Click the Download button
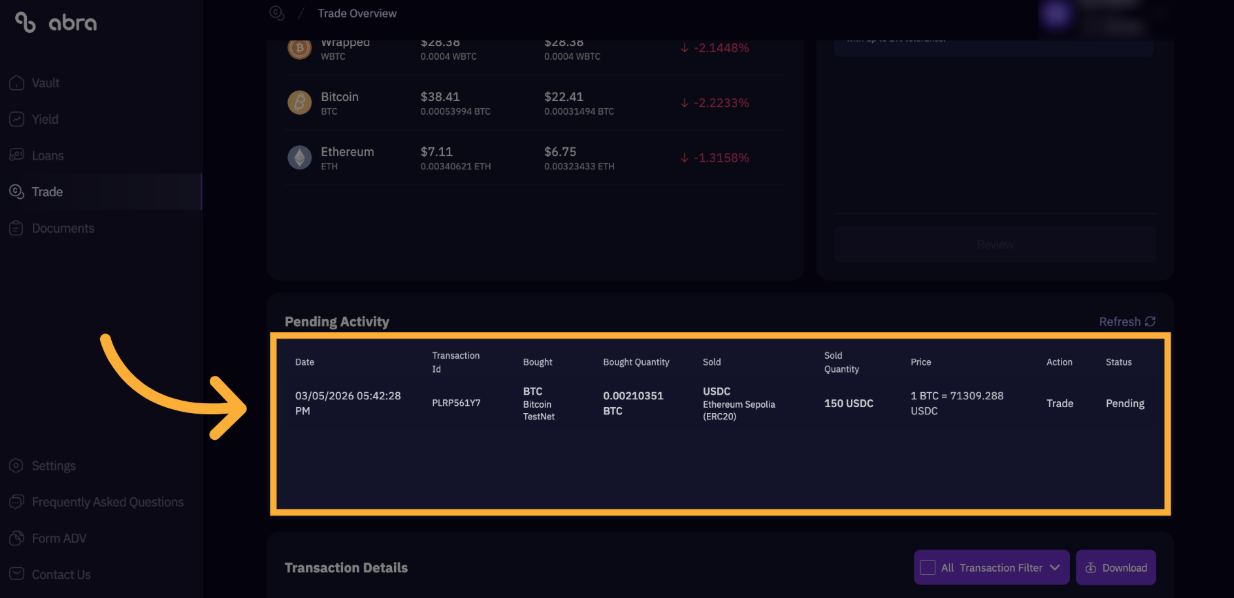 [x=1116, y=567]
